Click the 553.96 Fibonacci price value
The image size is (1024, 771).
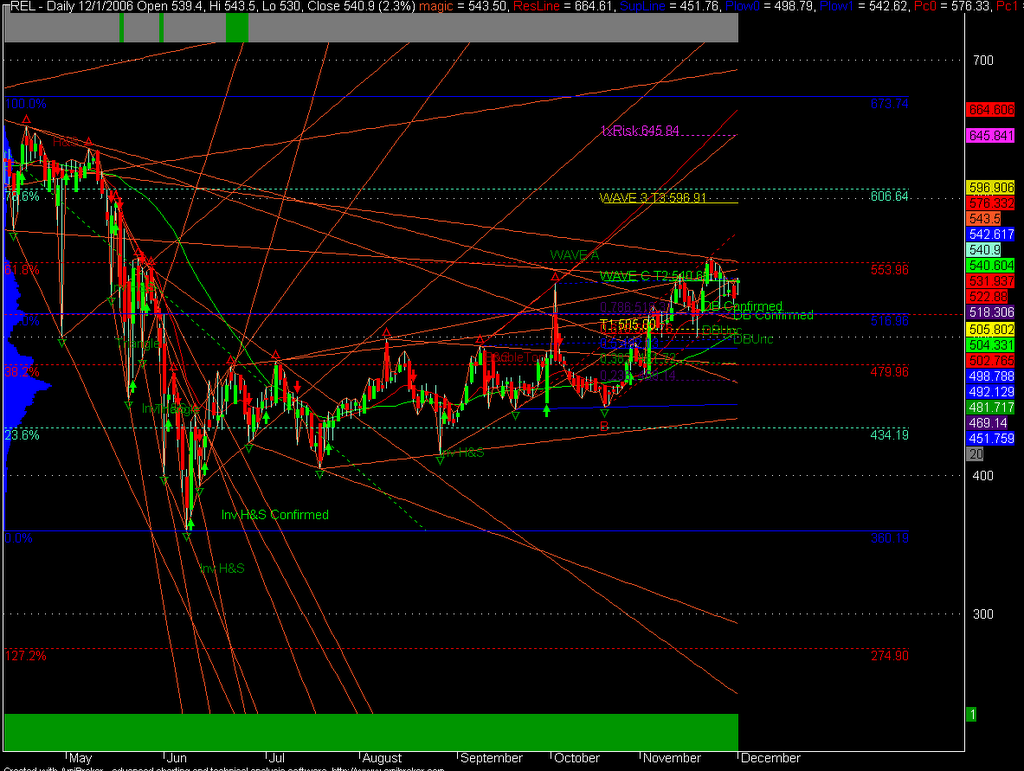point(889,270)
